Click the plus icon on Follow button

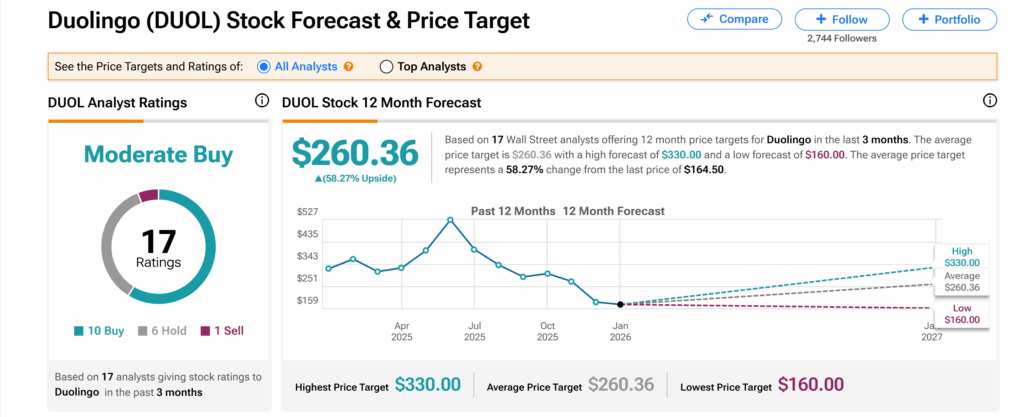click(820, 19)
